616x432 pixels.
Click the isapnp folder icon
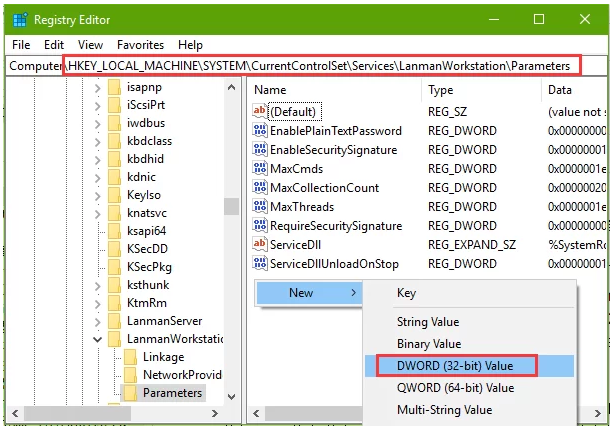114,87
